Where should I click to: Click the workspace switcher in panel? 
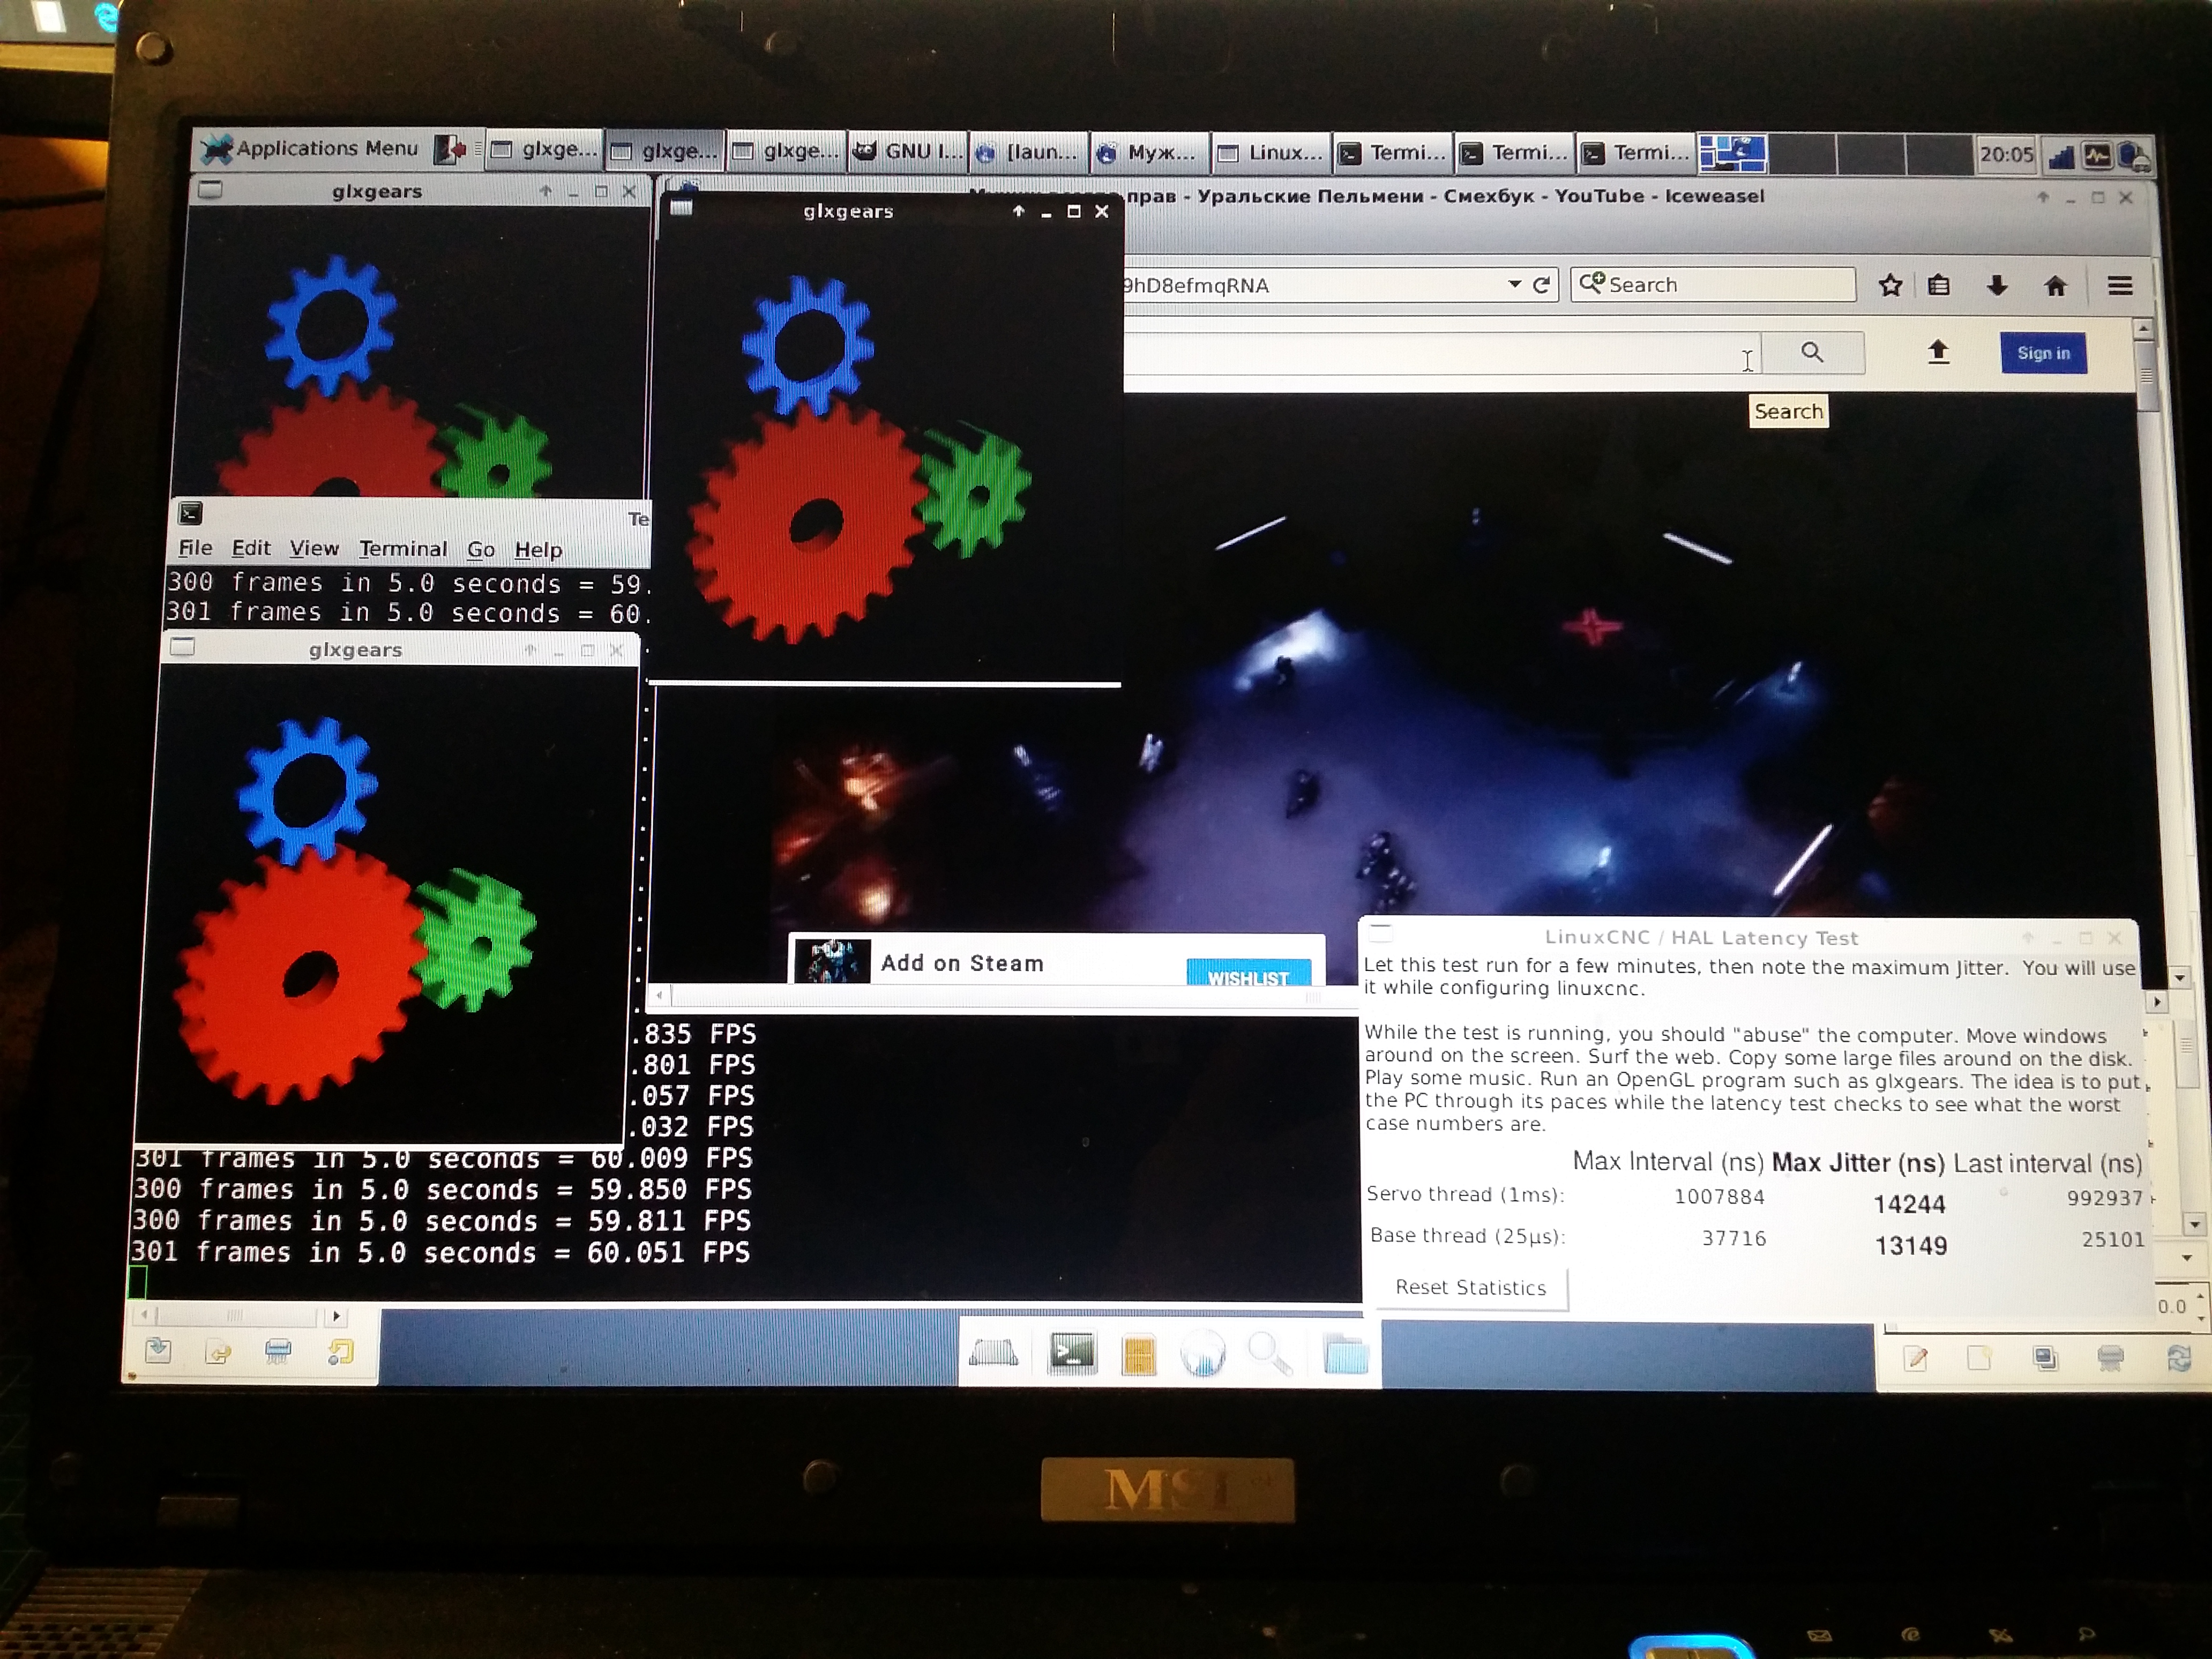pos(1732,154)
